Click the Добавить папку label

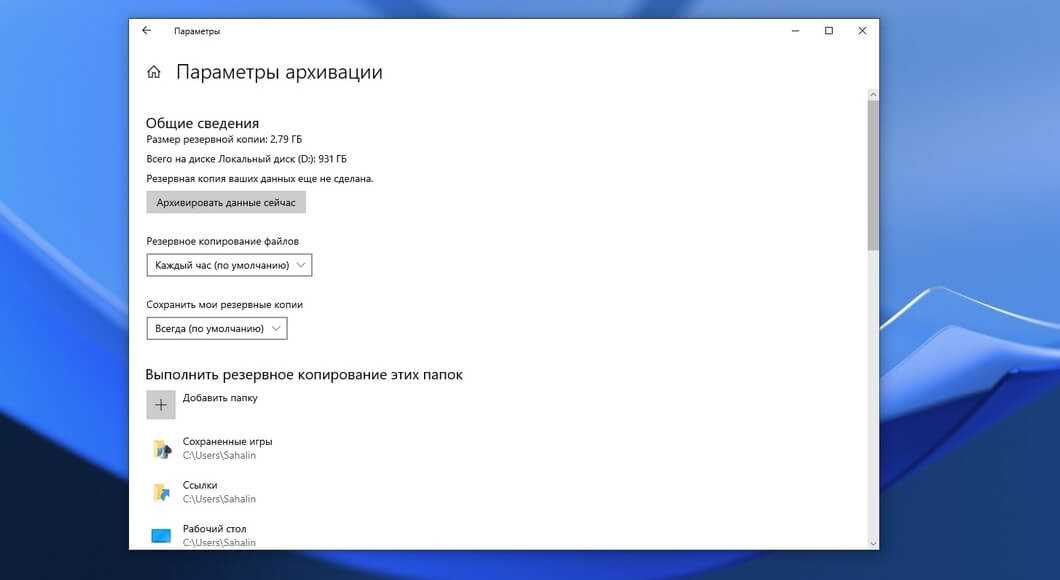point(220,398)
